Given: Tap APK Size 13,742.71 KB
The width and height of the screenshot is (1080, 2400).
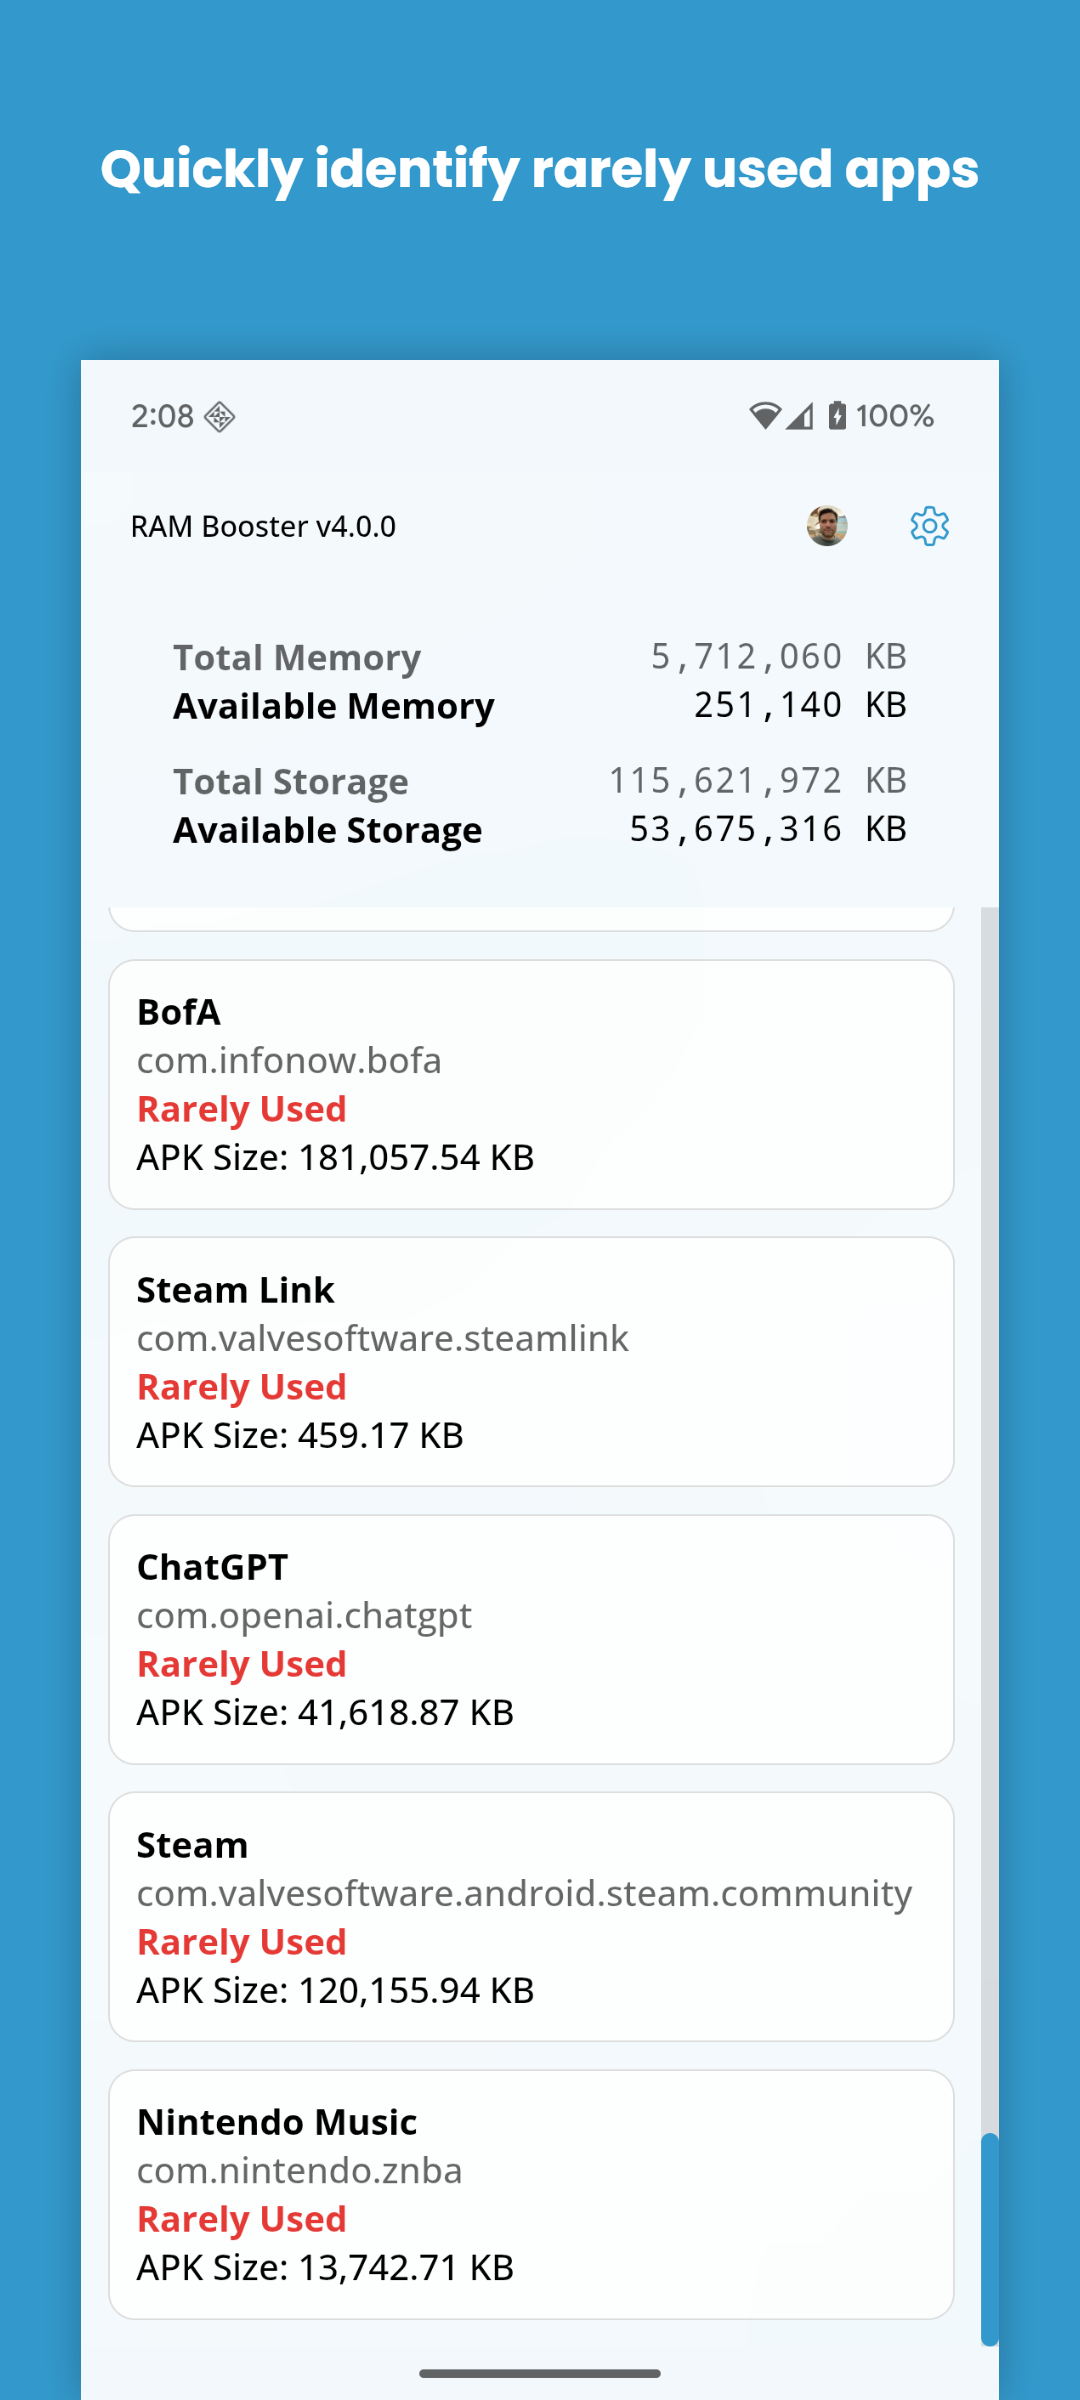Looking at the screenshot, I should 325,2268.
